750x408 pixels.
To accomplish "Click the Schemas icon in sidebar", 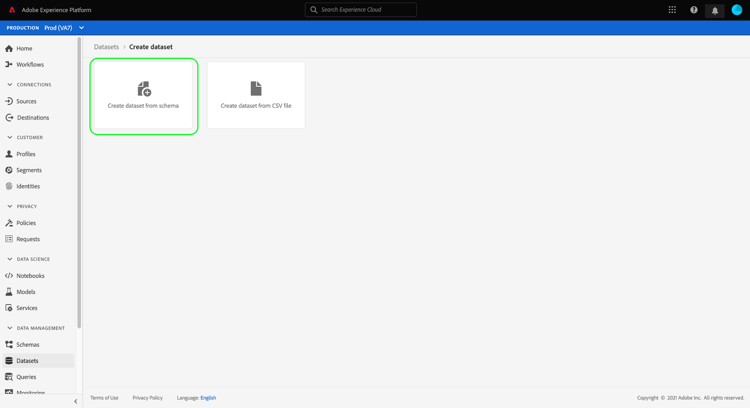I will [x=9, y=344].
